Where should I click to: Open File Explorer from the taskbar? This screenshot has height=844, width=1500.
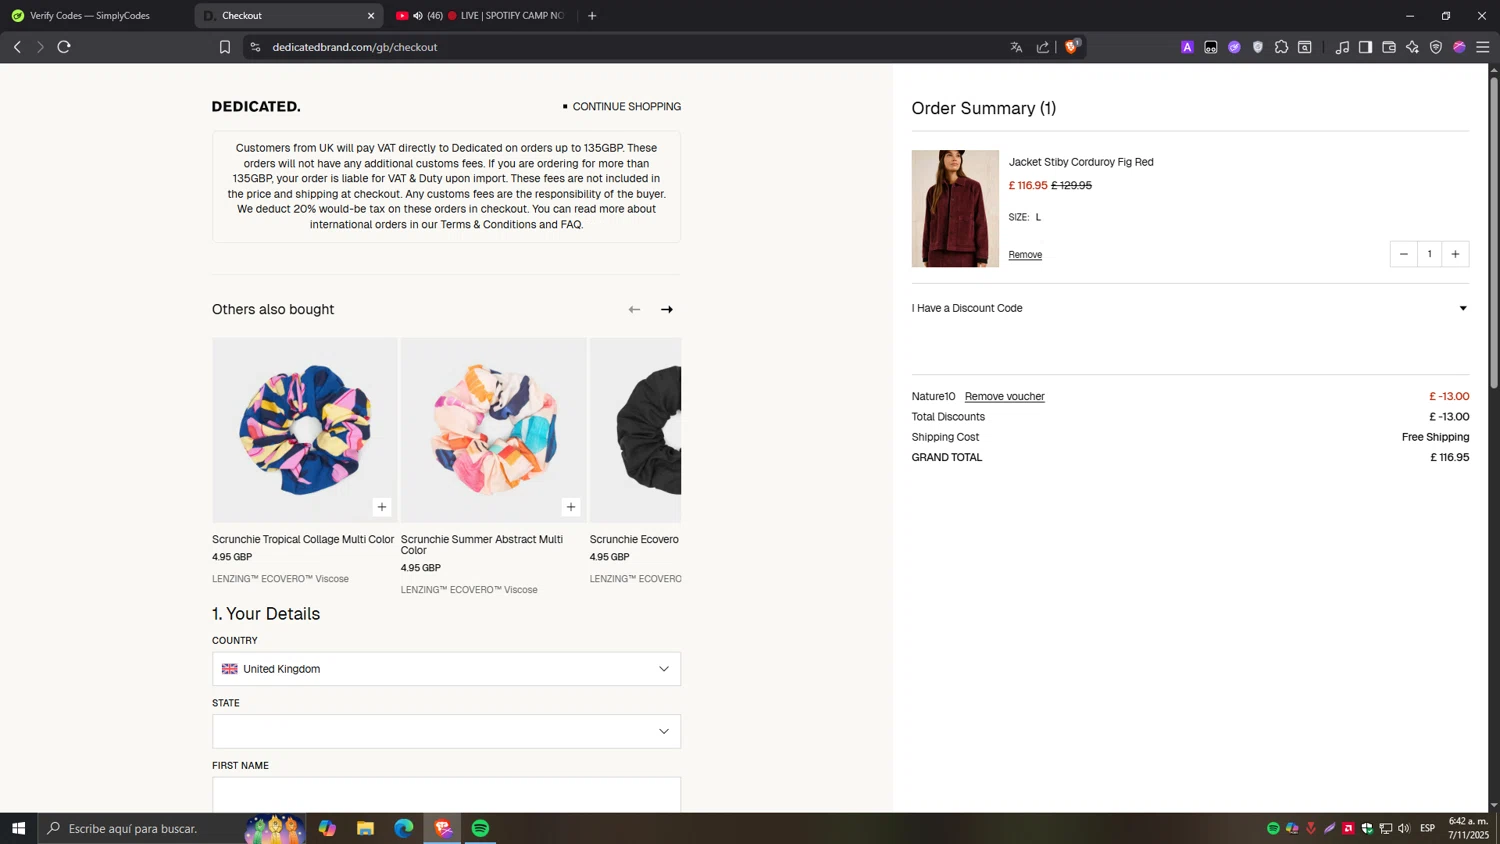(365, 828)
